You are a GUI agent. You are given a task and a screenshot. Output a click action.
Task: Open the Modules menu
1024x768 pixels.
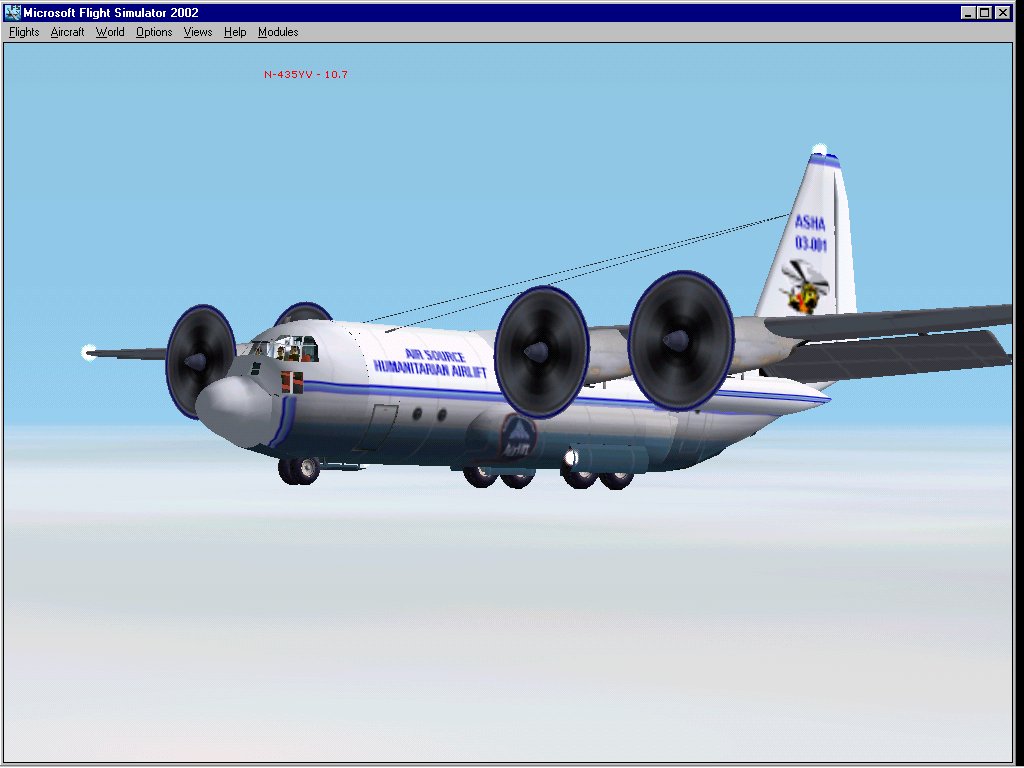(278, 32)
